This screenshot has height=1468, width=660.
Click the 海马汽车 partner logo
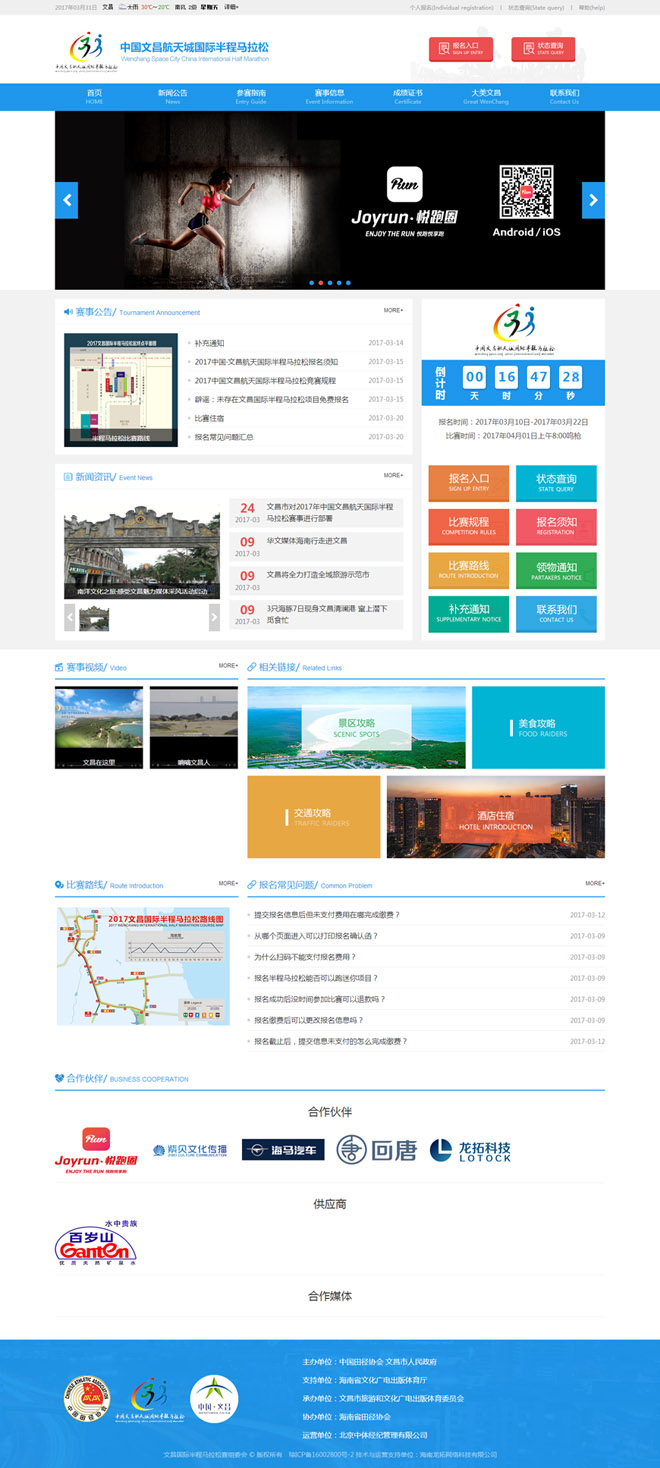284,1151
